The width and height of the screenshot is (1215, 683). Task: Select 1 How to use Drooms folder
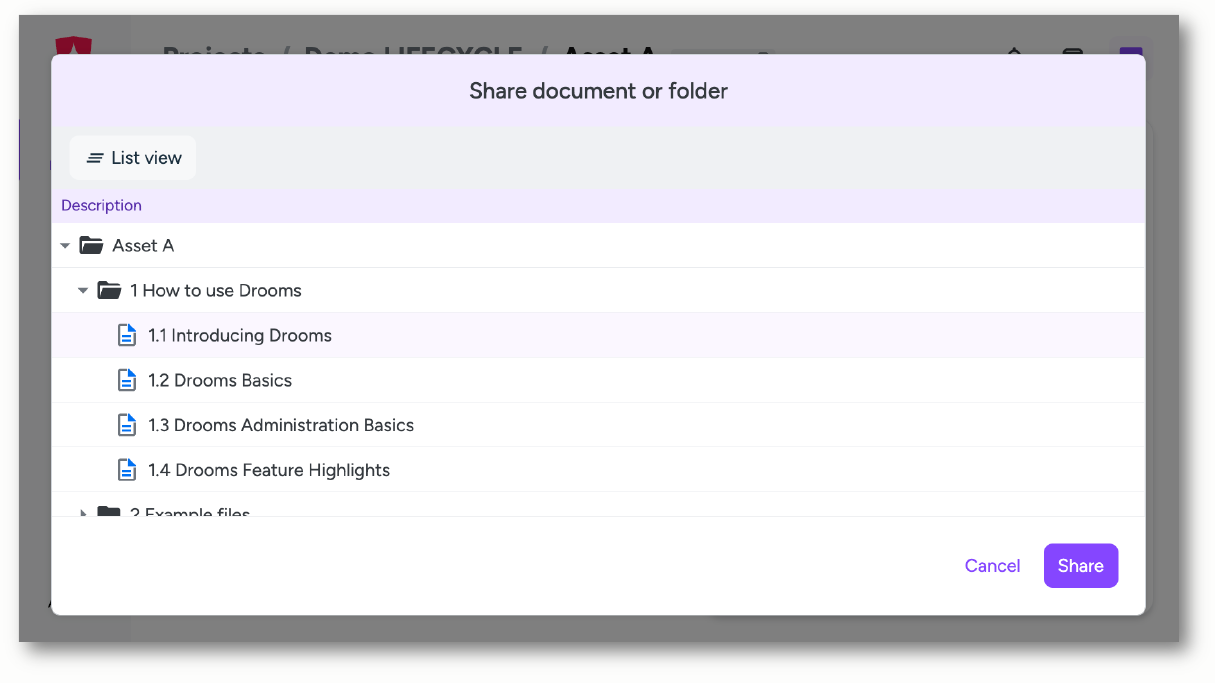(x=216, y=290)
